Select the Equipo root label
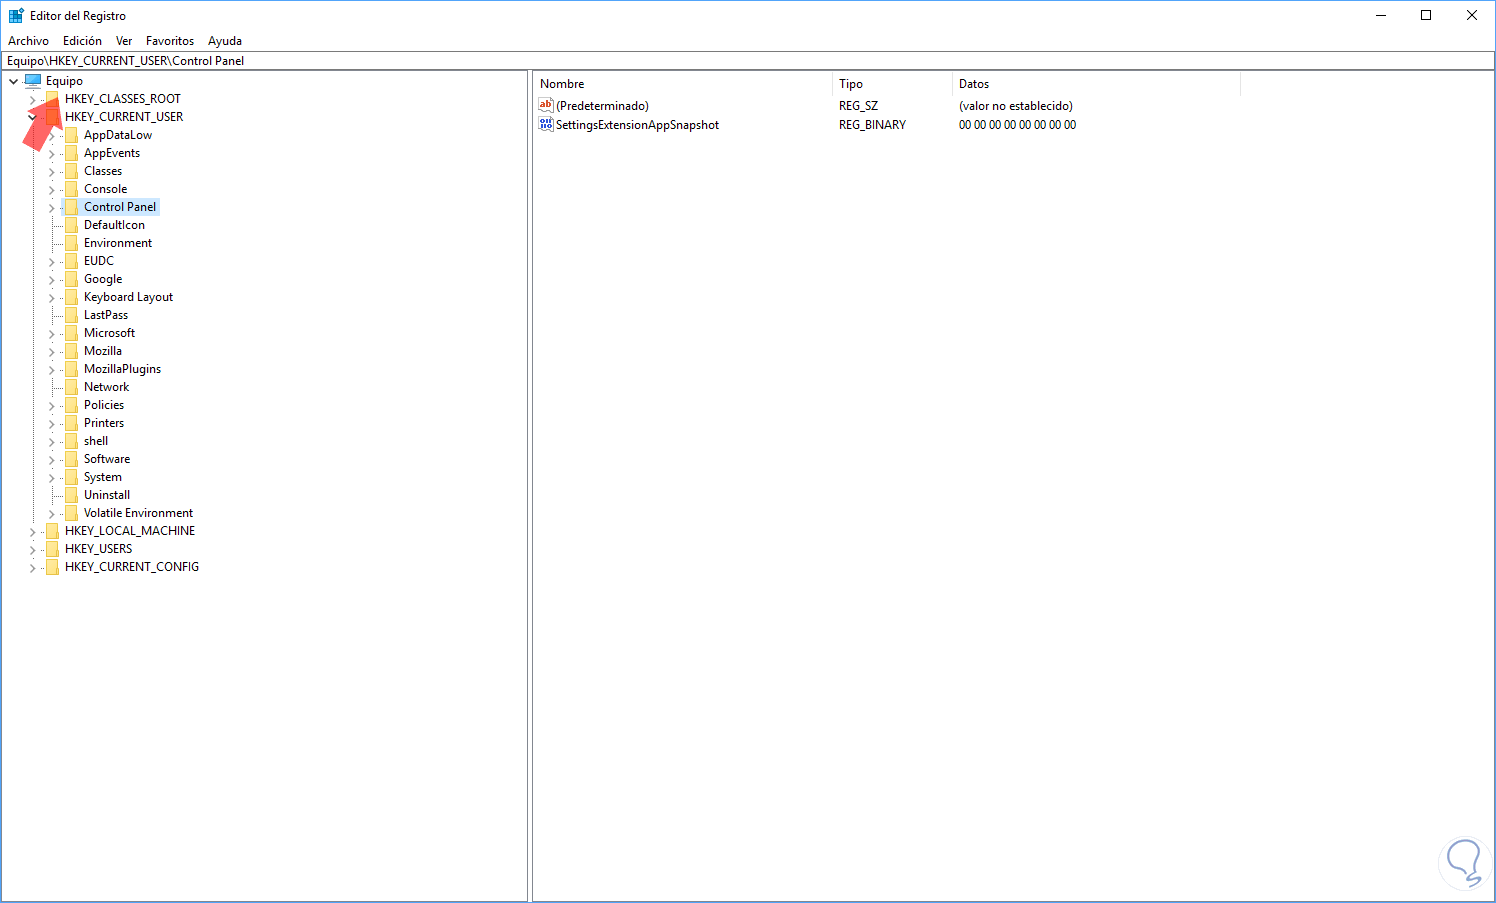Viewport: 1496px width, 903px height. pos(64,81)
